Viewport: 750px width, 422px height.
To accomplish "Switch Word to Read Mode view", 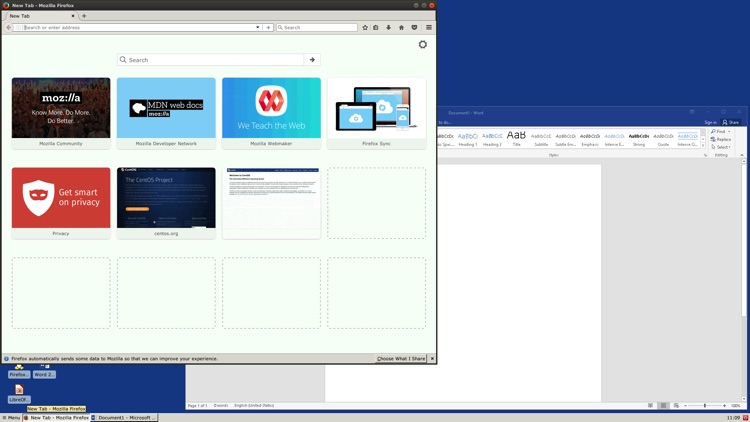I will (x=650, y=406).
